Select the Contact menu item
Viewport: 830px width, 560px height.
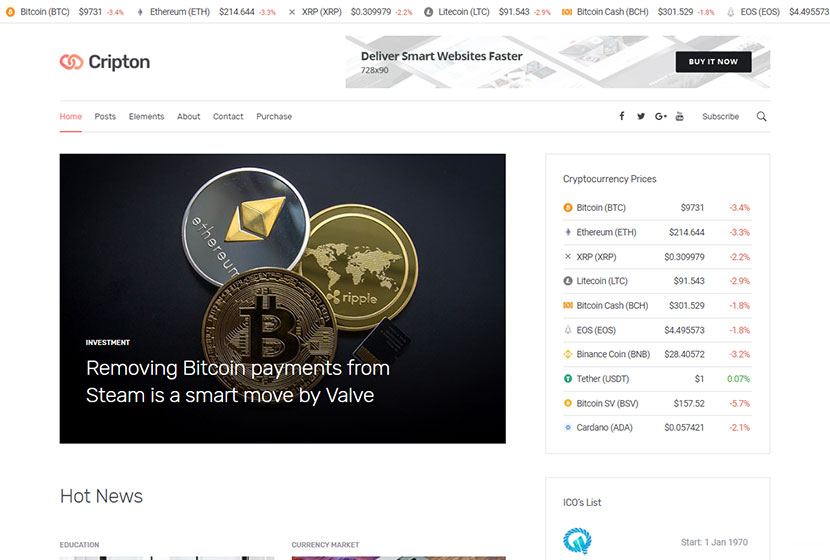pos(228,116)
